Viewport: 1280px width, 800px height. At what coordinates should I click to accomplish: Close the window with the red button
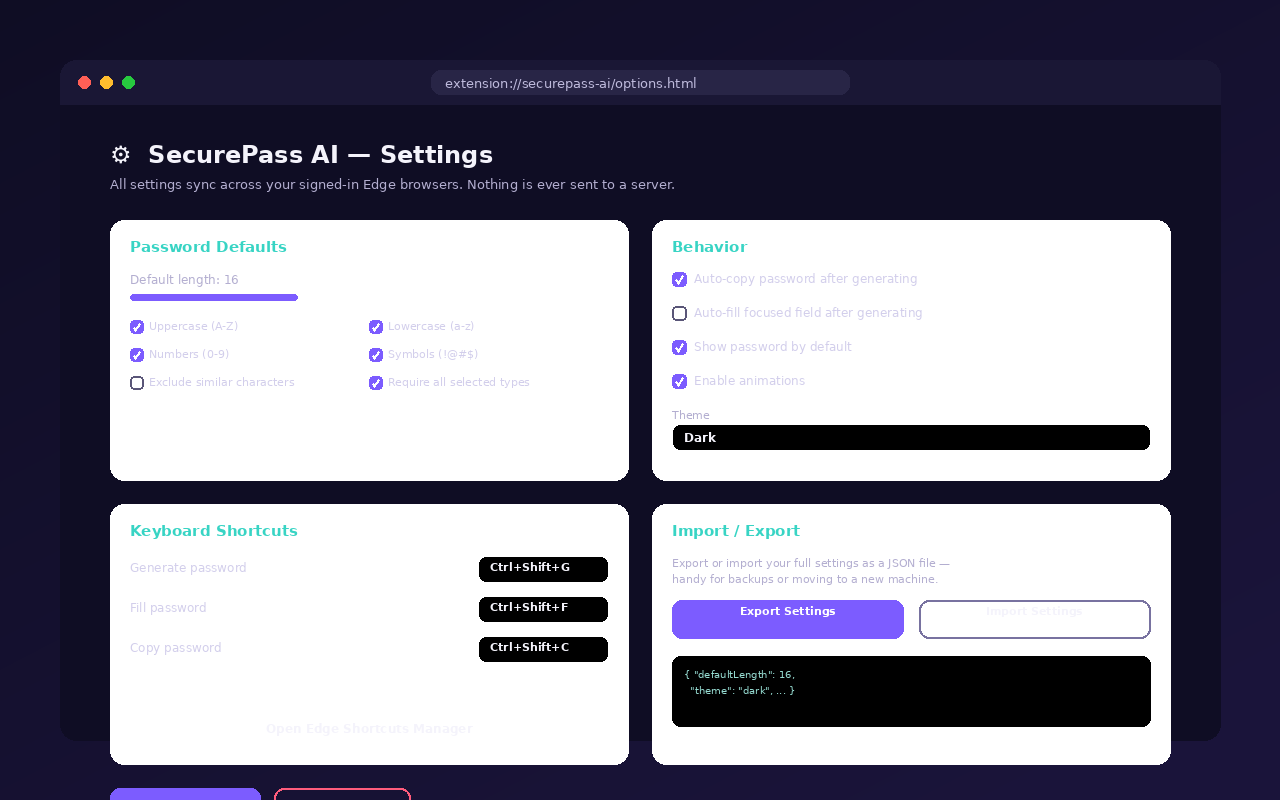[x=85, y=83]
